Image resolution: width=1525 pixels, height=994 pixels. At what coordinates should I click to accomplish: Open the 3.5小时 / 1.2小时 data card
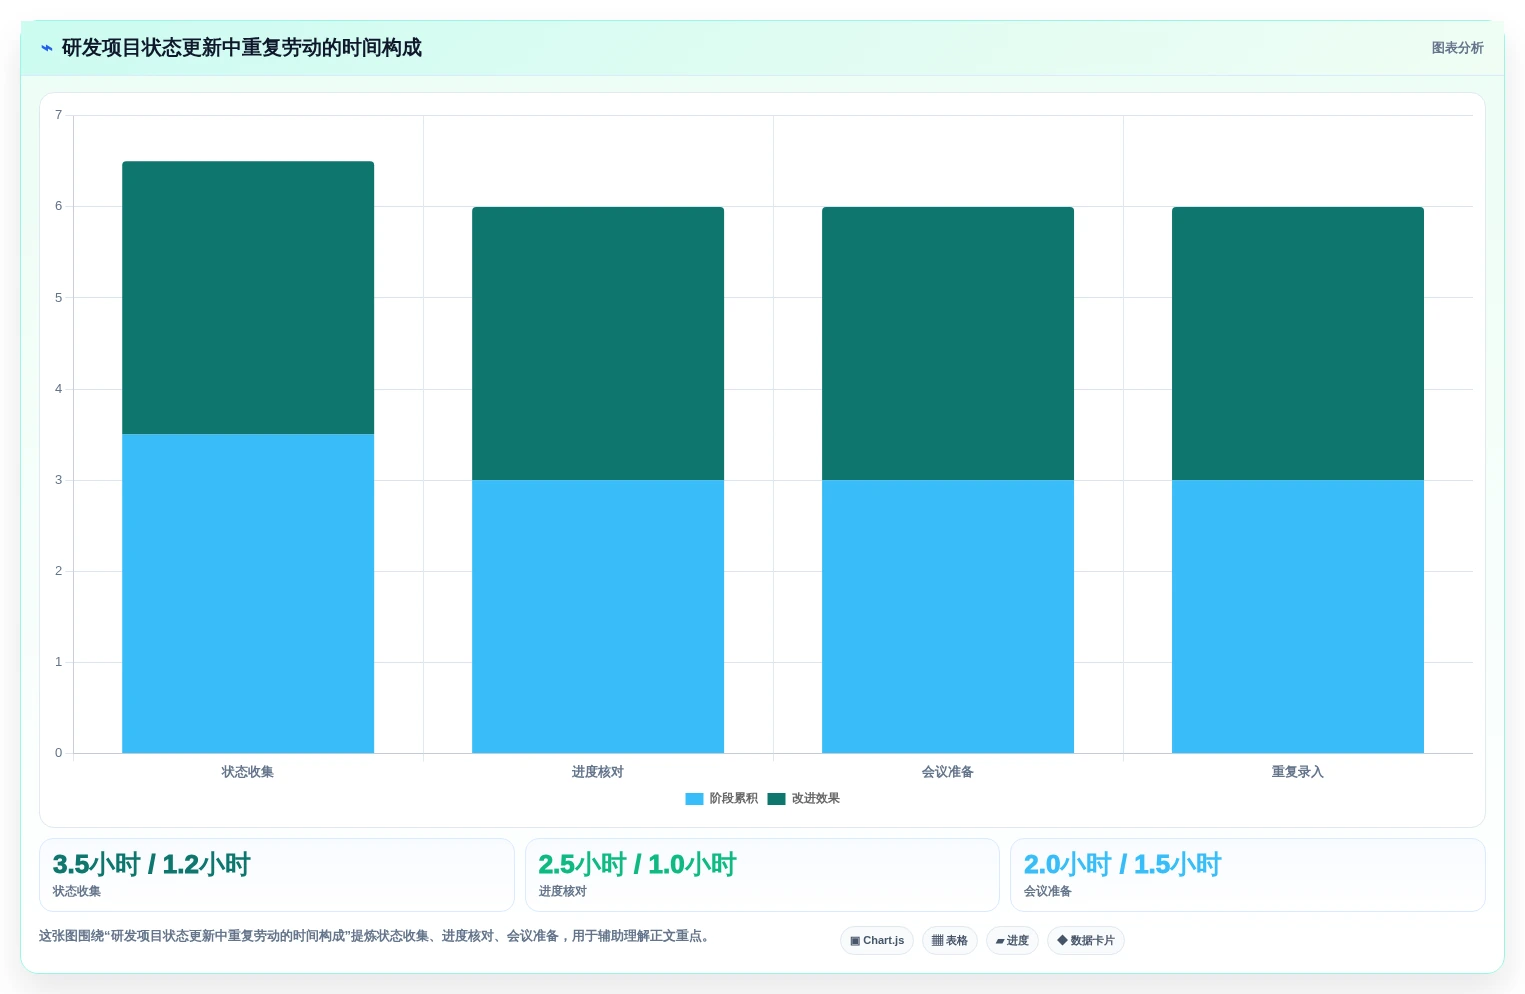coord(277,875)
